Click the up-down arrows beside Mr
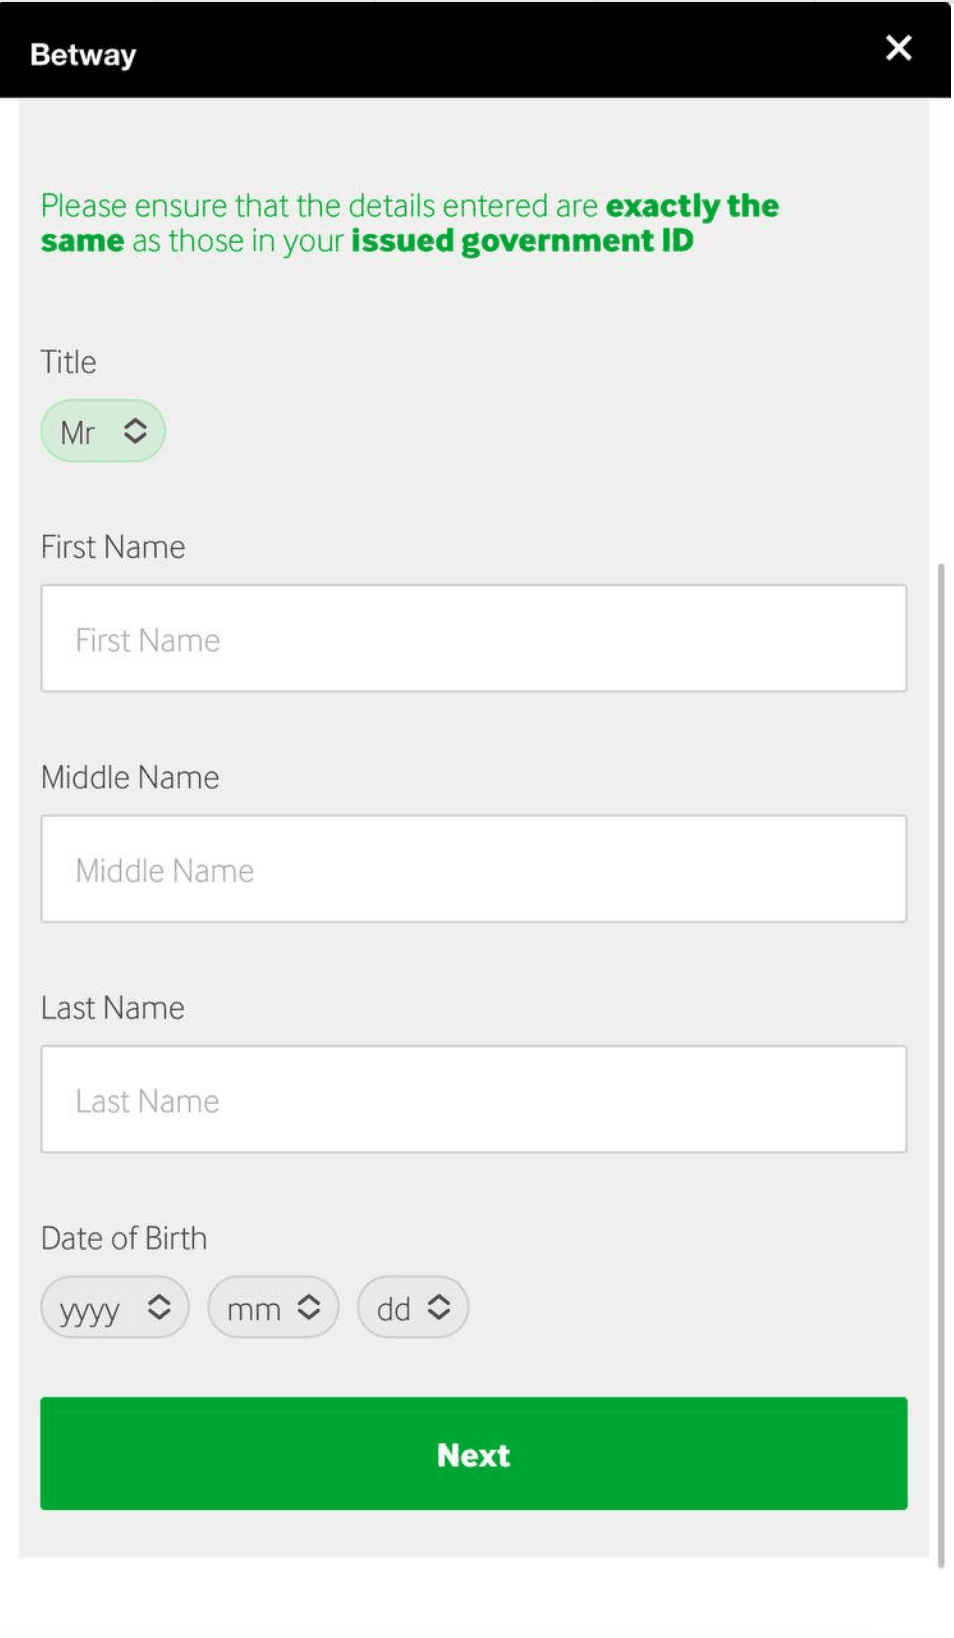The image size is (954, 1638). (x=135, y=431)
